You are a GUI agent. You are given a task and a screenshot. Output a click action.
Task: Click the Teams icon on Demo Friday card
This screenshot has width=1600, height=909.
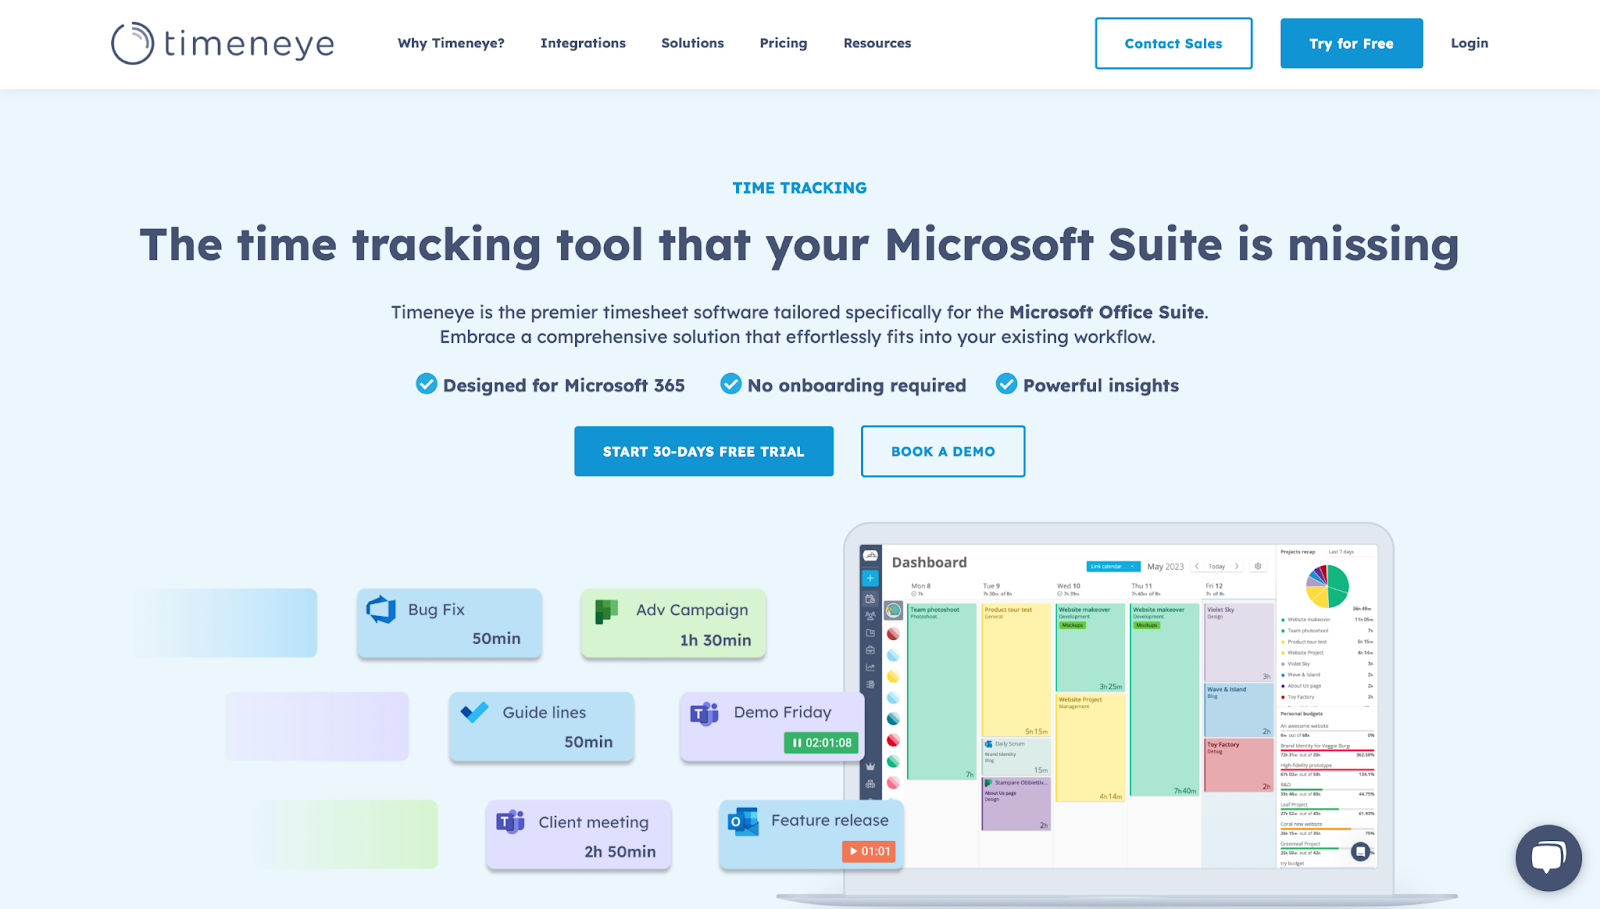[x=704, y=713]
